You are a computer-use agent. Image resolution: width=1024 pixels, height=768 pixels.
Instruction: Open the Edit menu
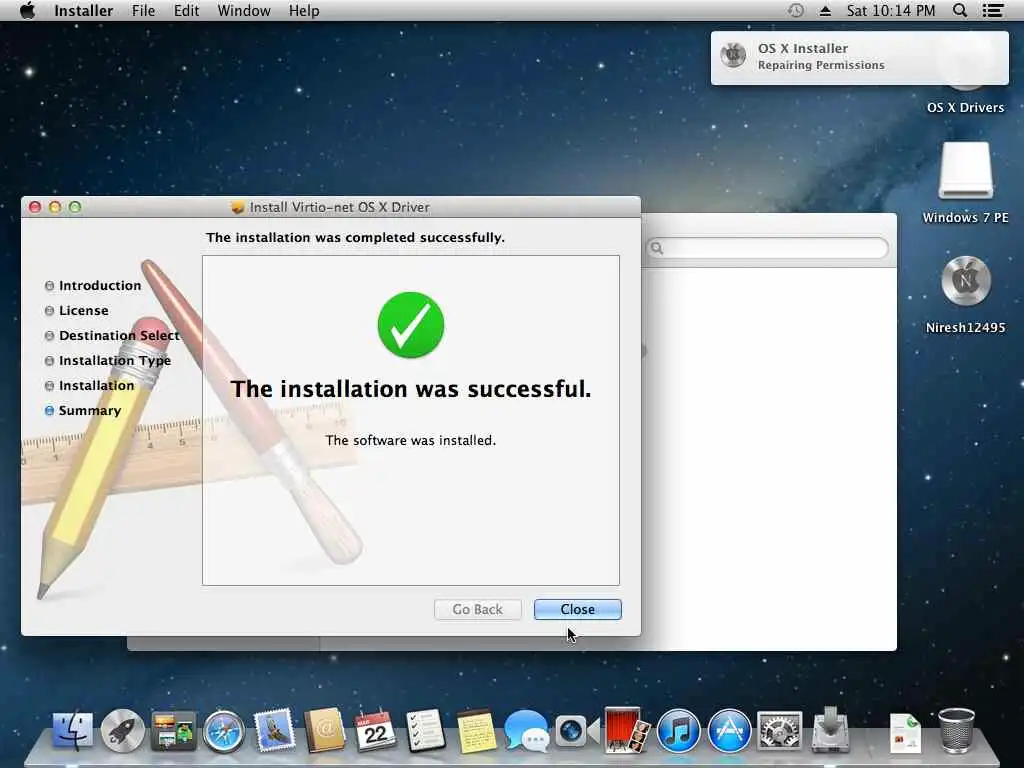pyautogui.click(x=186, y=10)
